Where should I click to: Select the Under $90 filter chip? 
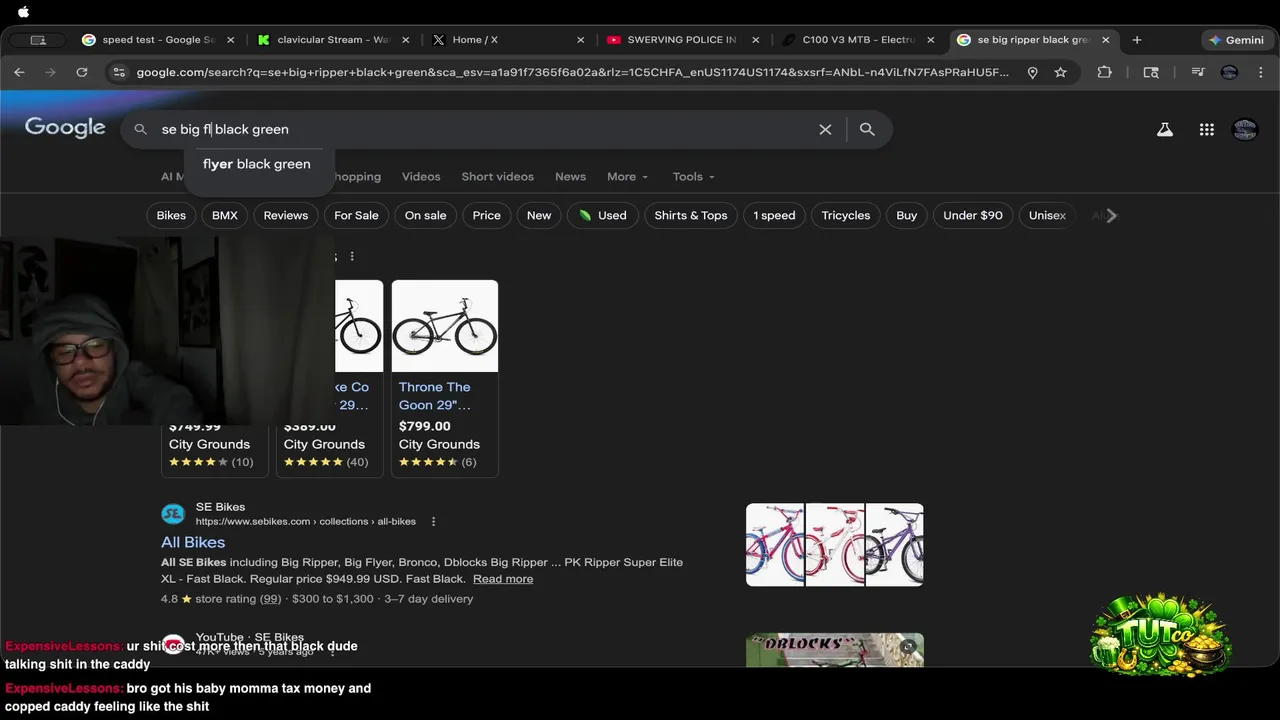click(973, 215)
